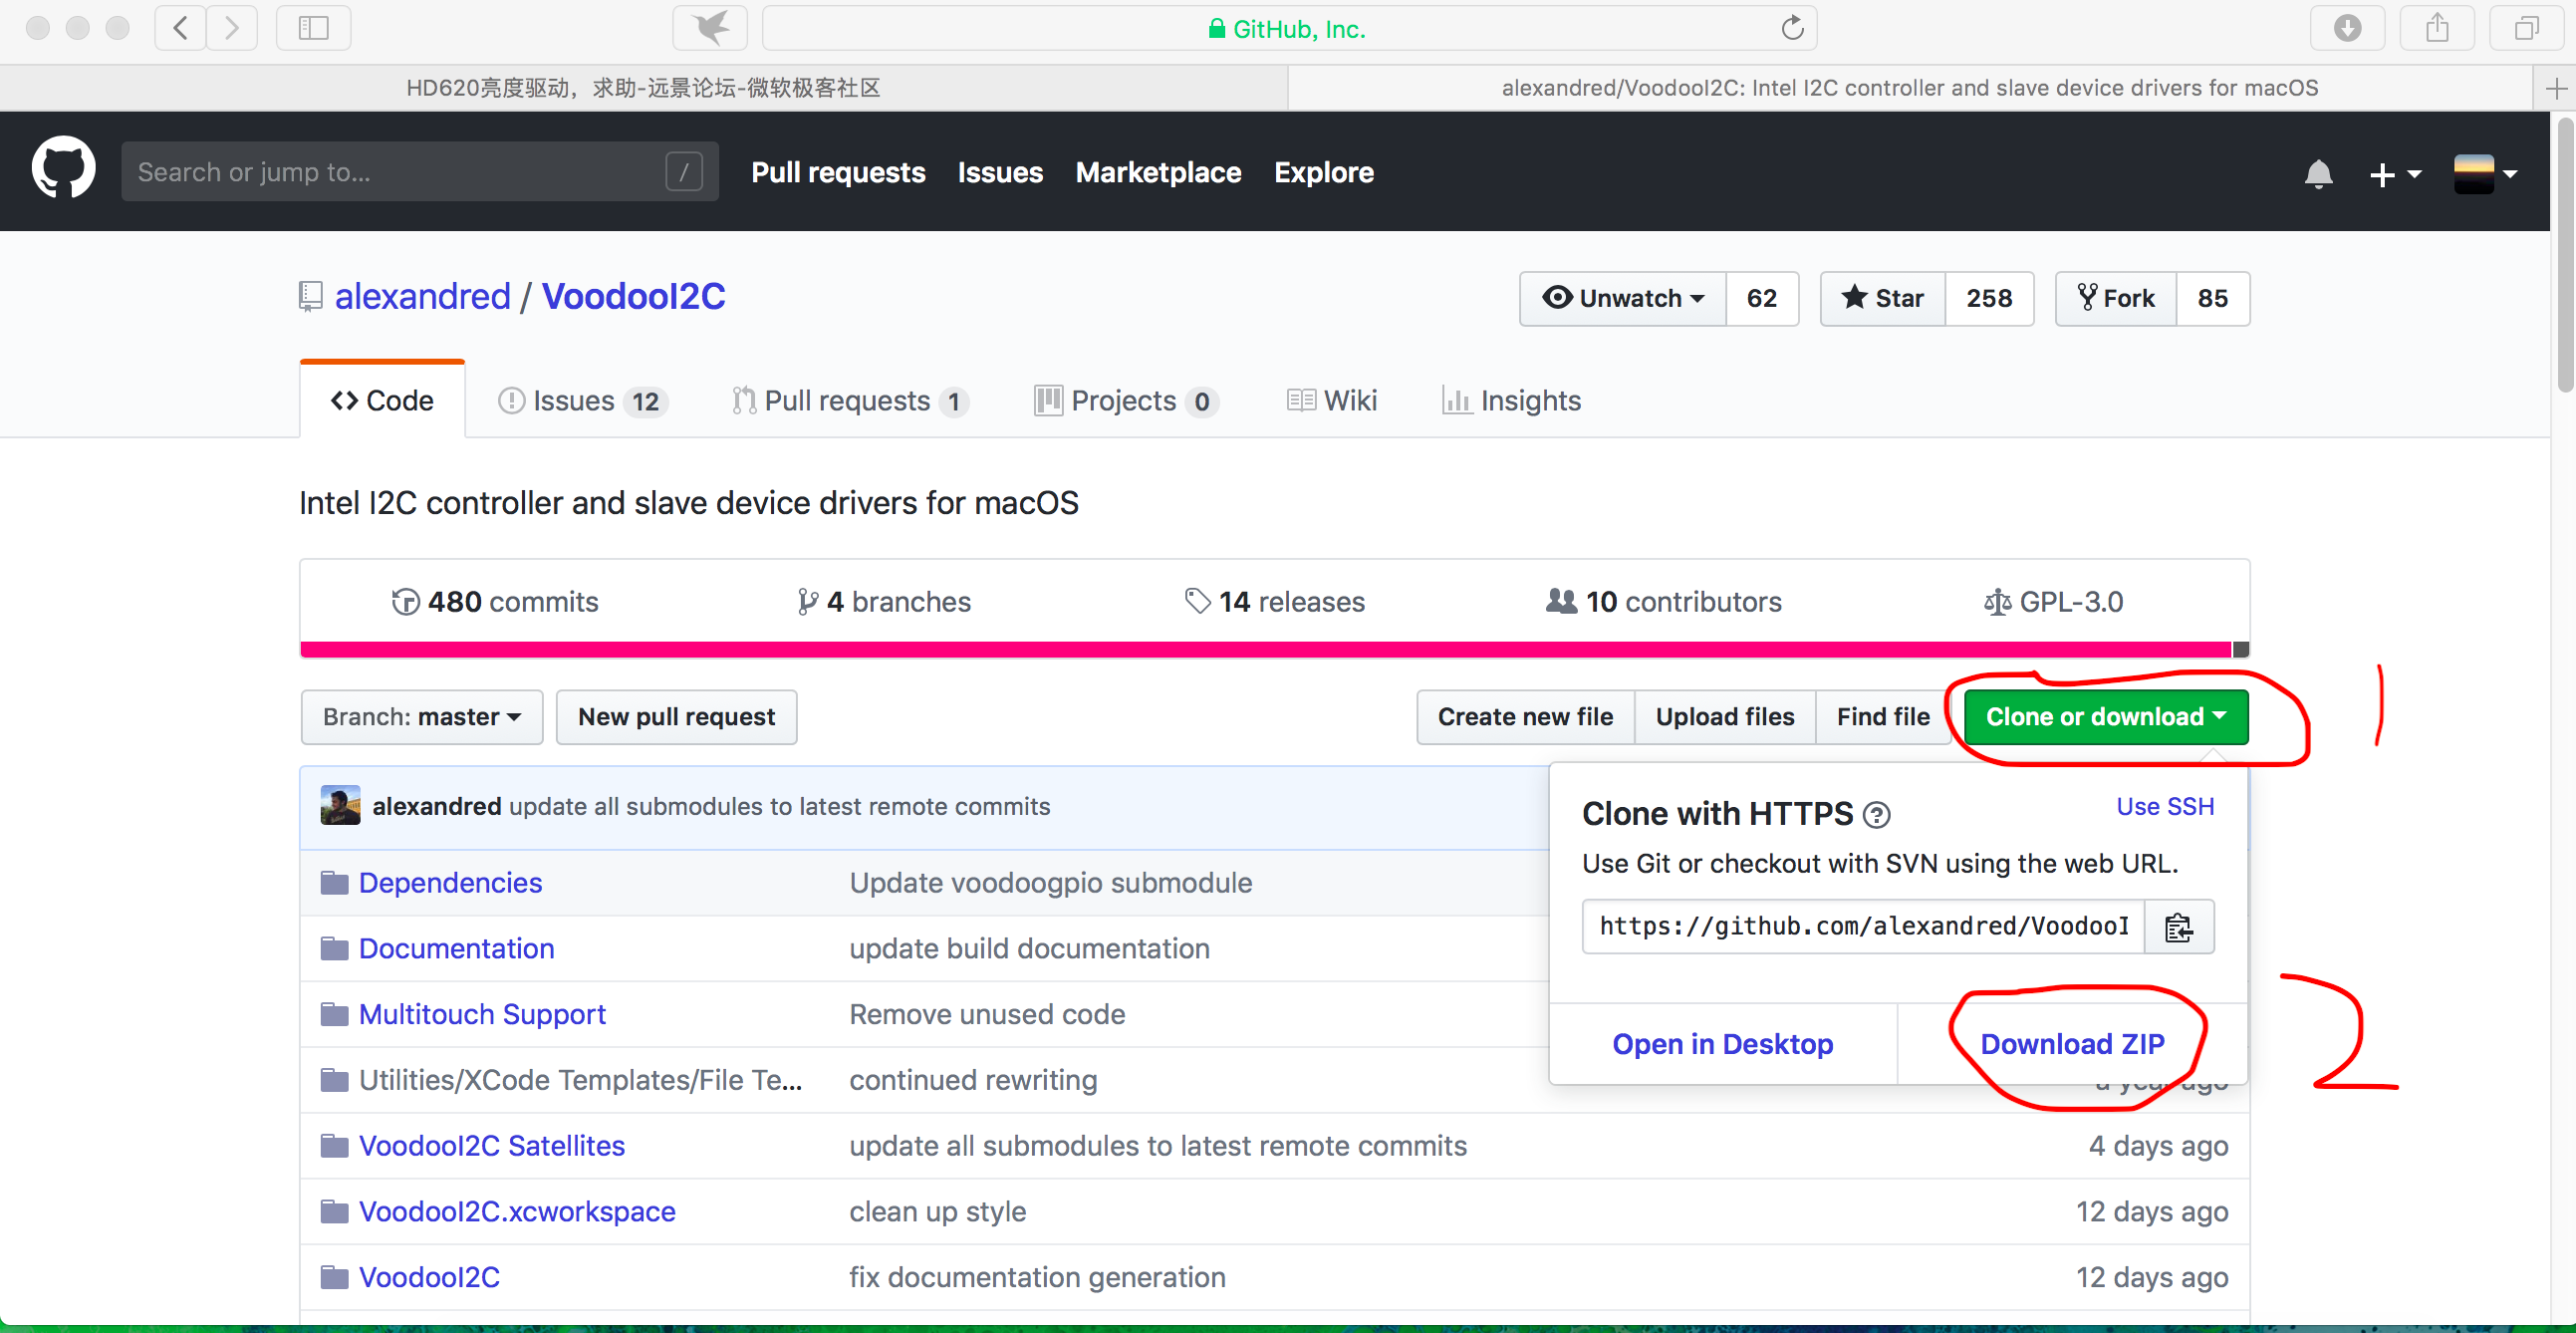This screenshot has height=1333, width=2576.
Task: Click the page vertical scrollbar
Action: click(2564, 255)
